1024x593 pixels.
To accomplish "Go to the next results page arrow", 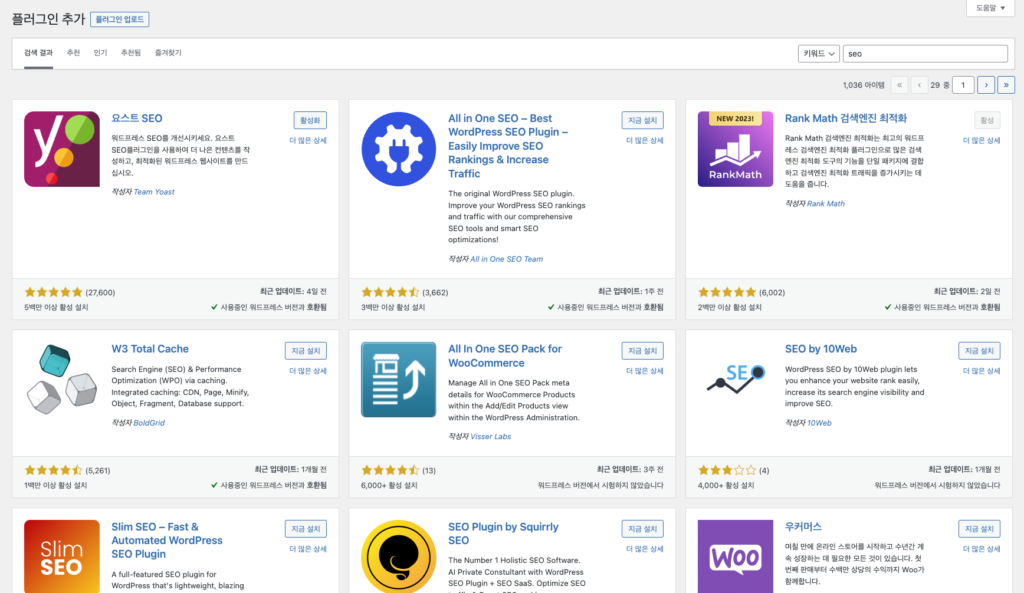I will coord(986,85).
